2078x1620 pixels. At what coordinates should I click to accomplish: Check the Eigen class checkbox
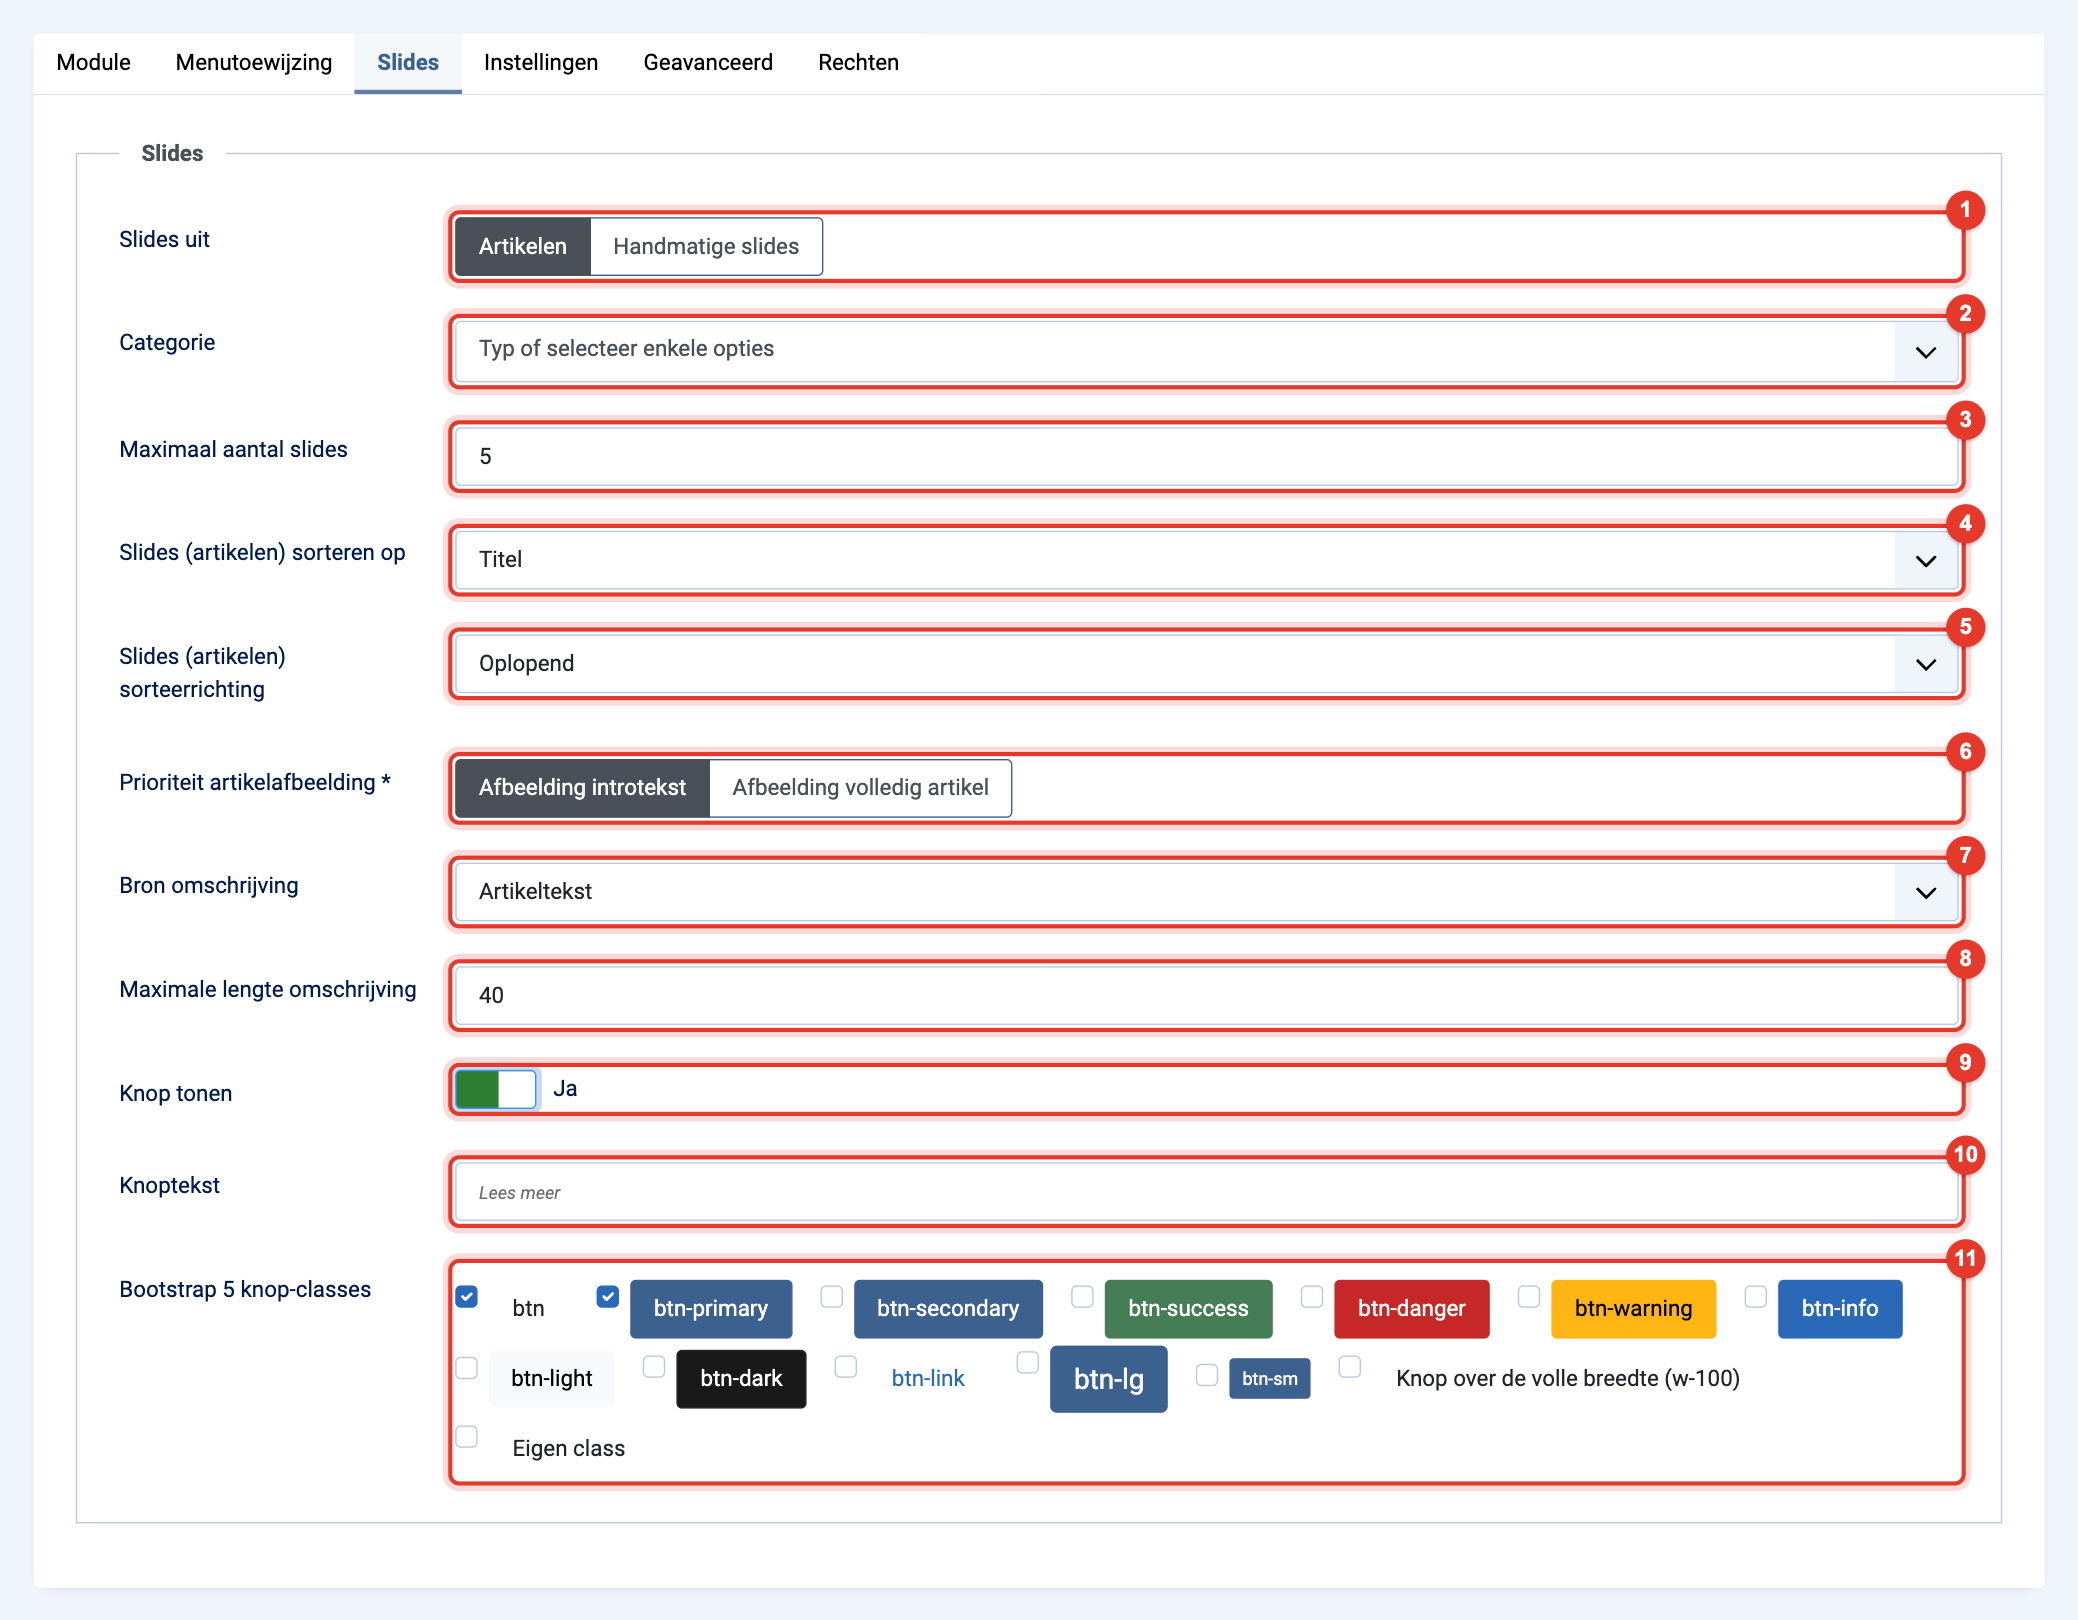click(467, 1437)
